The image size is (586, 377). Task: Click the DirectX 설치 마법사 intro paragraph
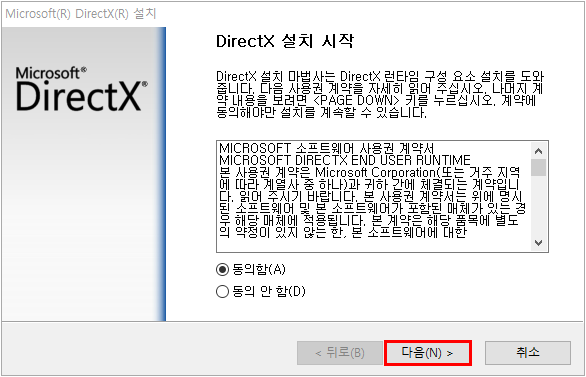click(x=380, y=94)
